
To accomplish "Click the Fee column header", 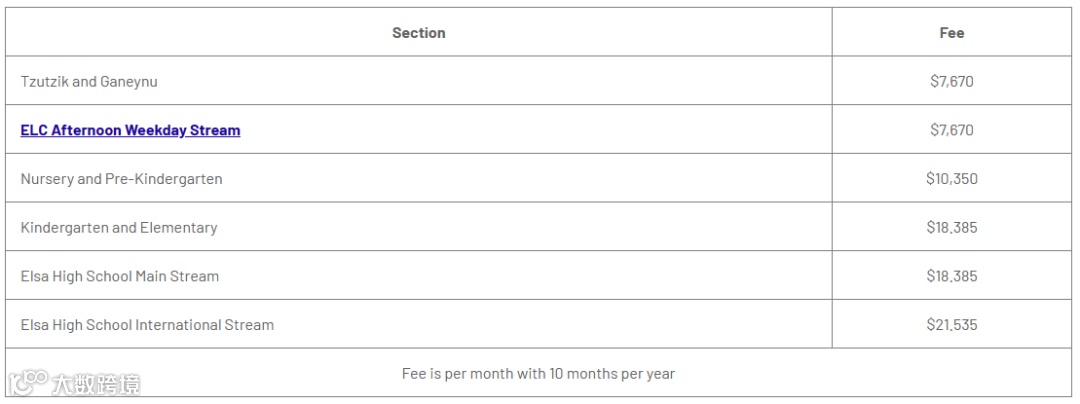I will tap(951, 33).
